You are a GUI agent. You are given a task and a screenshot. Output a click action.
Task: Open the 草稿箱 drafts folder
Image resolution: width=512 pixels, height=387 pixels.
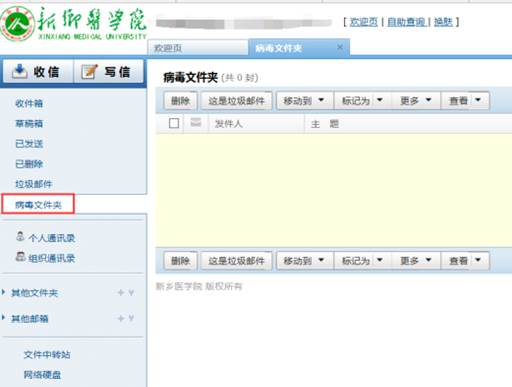click(x=29, y=124)
